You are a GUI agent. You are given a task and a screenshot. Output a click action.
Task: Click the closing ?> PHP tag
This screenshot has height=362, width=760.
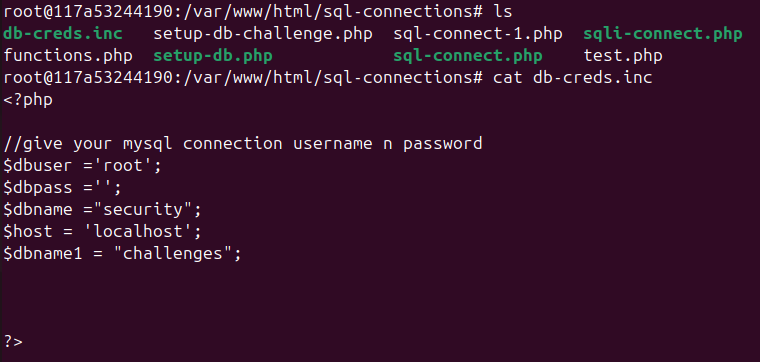point(13,341)
